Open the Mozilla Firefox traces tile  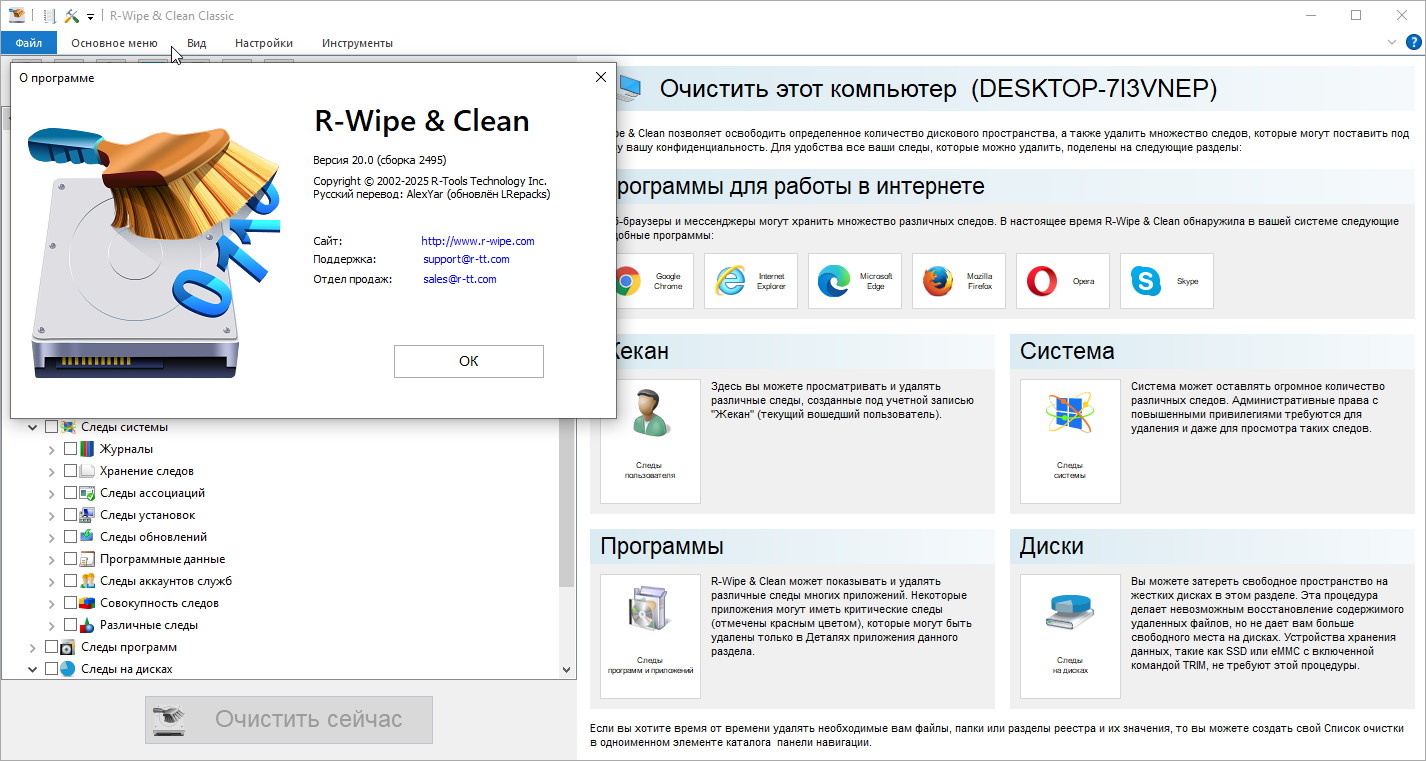[x=958, y=281]
